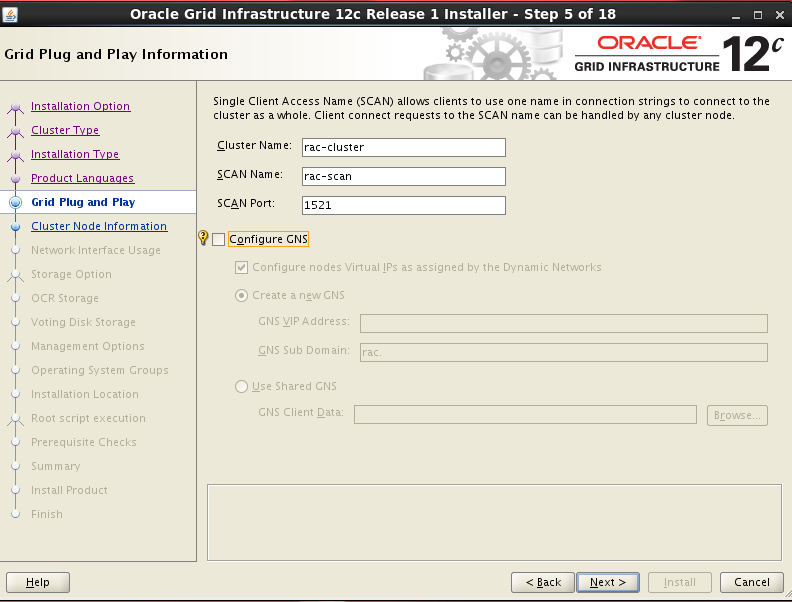Click the GNS Sub Domain field
The height and width of the screenshot is (602, 792).
tap(564, 352)
